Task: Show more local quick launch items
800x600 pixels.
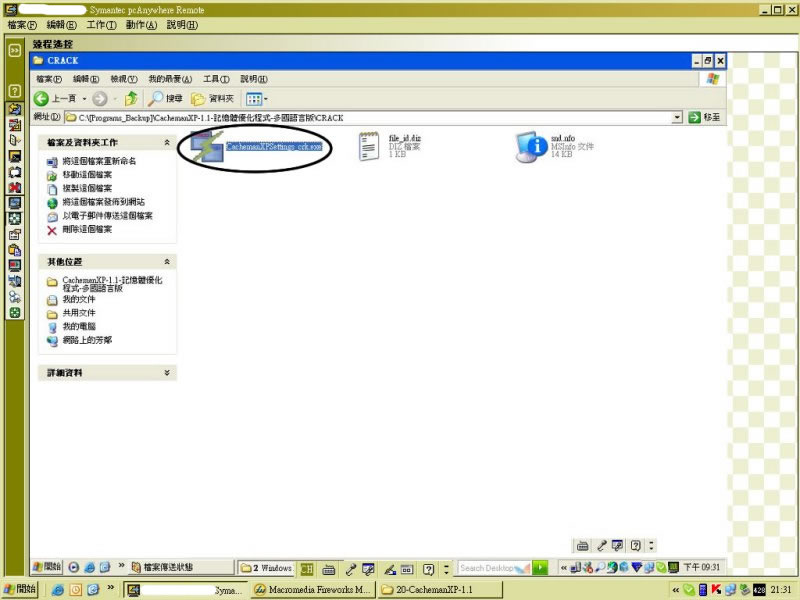Action: tap(110, 588)
